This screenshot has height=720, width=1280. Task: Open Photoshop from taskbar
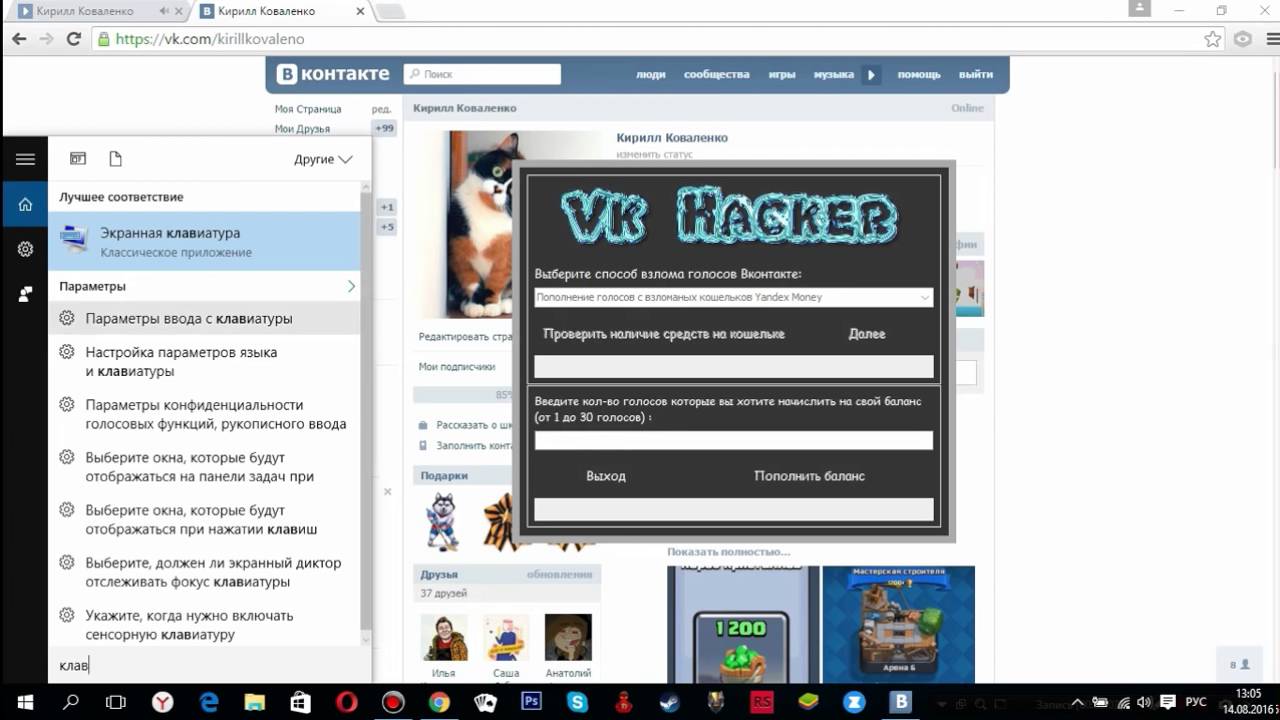click(x=531, y=703)
